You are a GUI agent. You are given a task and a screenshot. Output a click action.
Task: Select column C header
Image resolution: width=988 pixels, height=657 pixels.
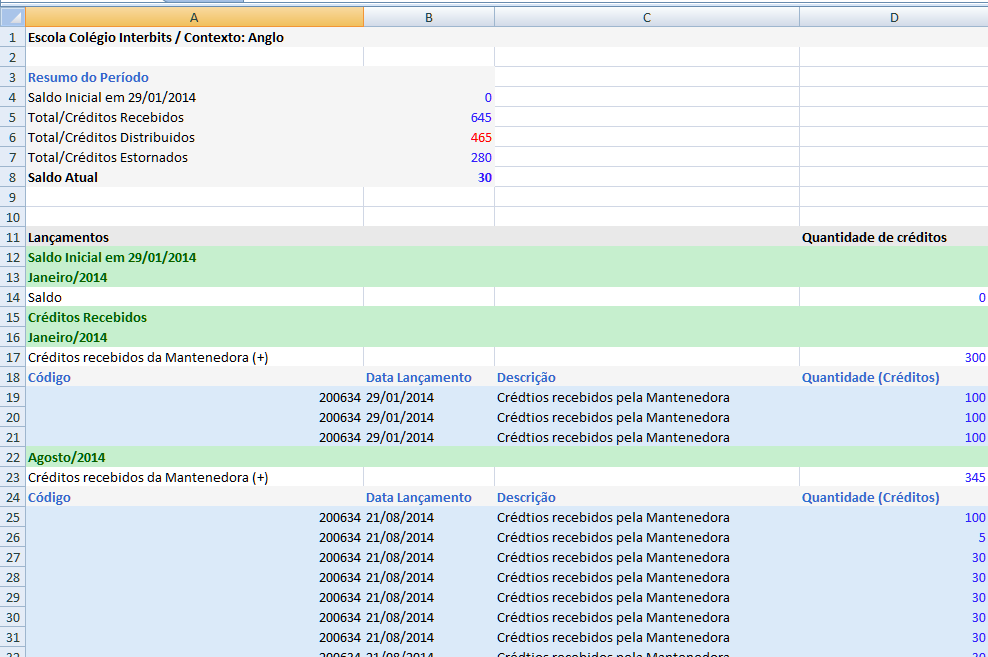coord(646,18)
